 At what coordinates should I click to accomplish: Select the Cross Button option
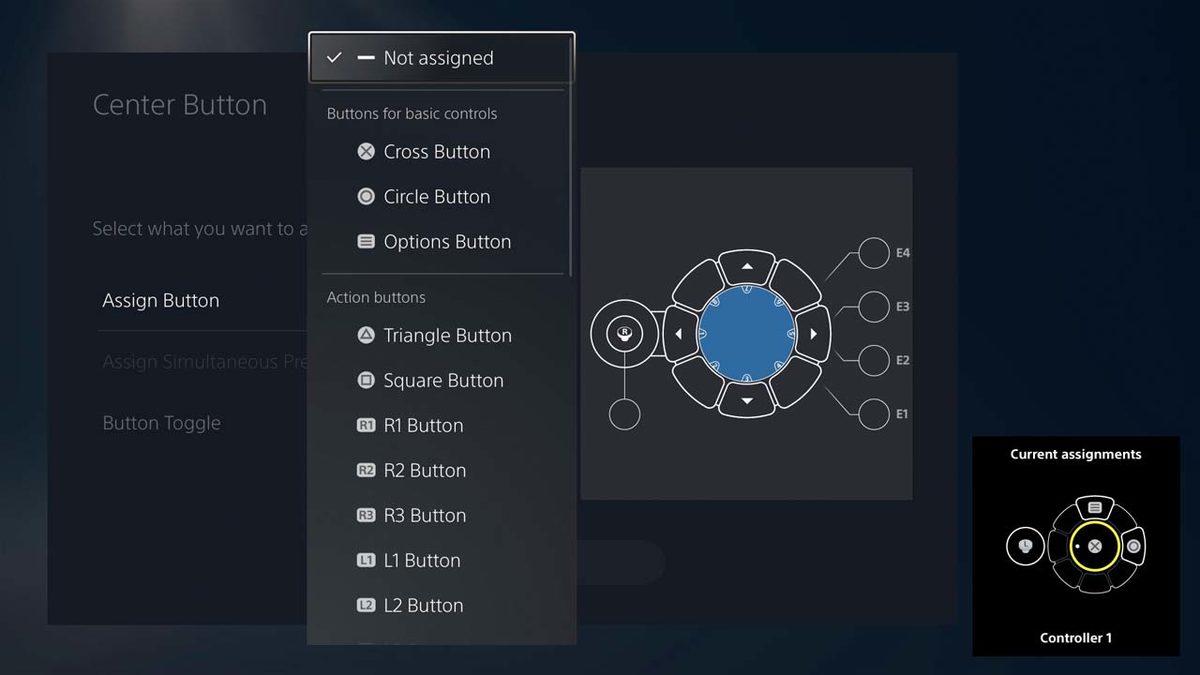(x=436, y=152)
